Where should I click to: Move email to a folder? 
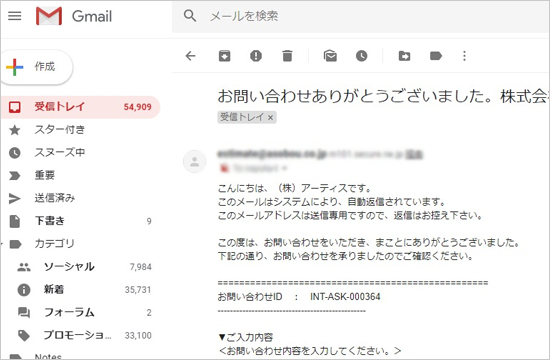[x=404, y=56]
